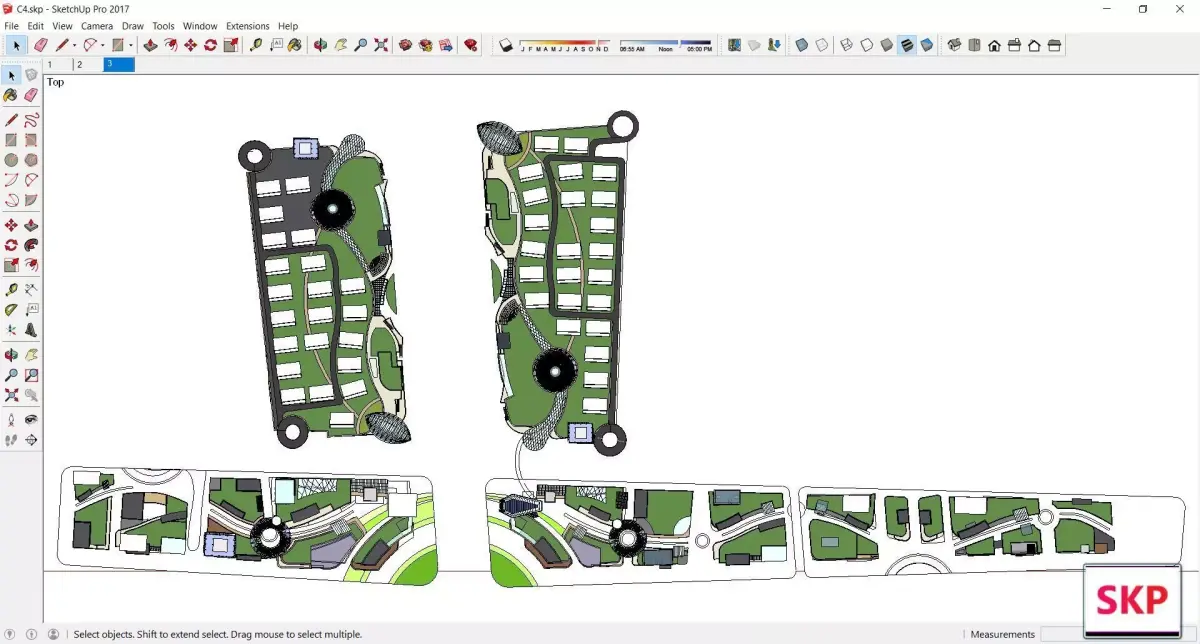Image resolution: width=1200 pixels, height=644 pixels.
Task: Select the Walk footprints tool
Action: pos(11,440)
